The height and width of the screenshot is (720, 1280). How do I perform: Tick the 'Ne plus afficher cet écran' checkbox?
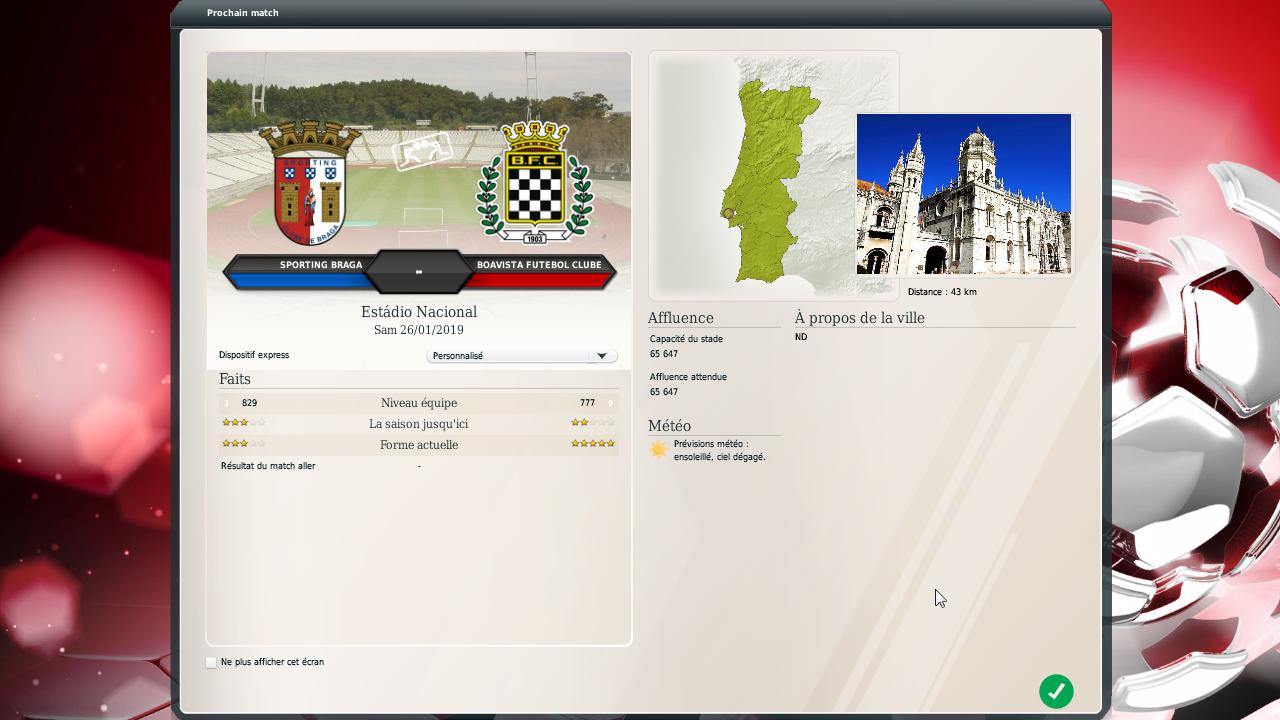211,662
